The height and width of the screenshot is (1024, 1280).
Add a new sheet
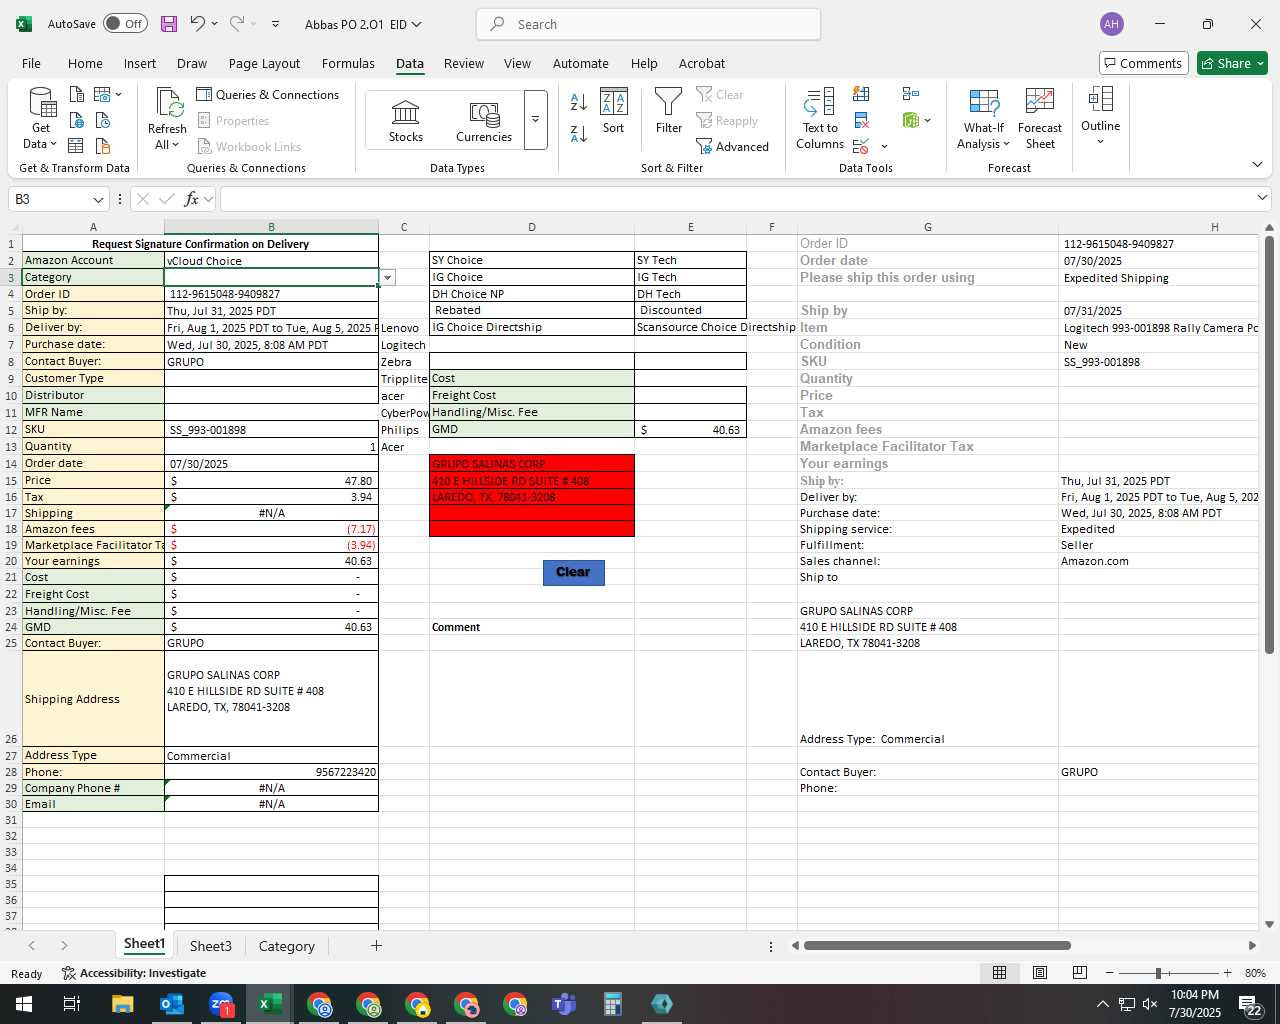coord(376,945)
